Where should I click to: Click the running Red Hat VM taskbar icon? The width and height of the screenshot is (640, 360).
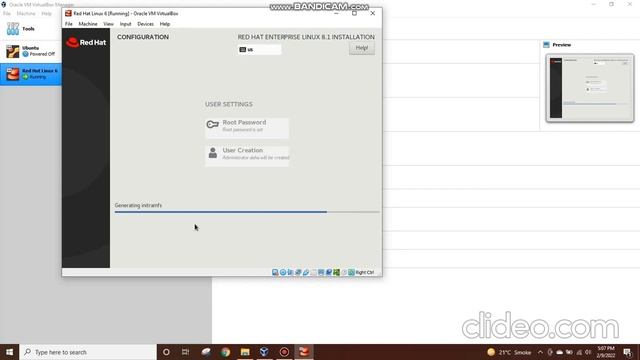(x=304, y=352)
